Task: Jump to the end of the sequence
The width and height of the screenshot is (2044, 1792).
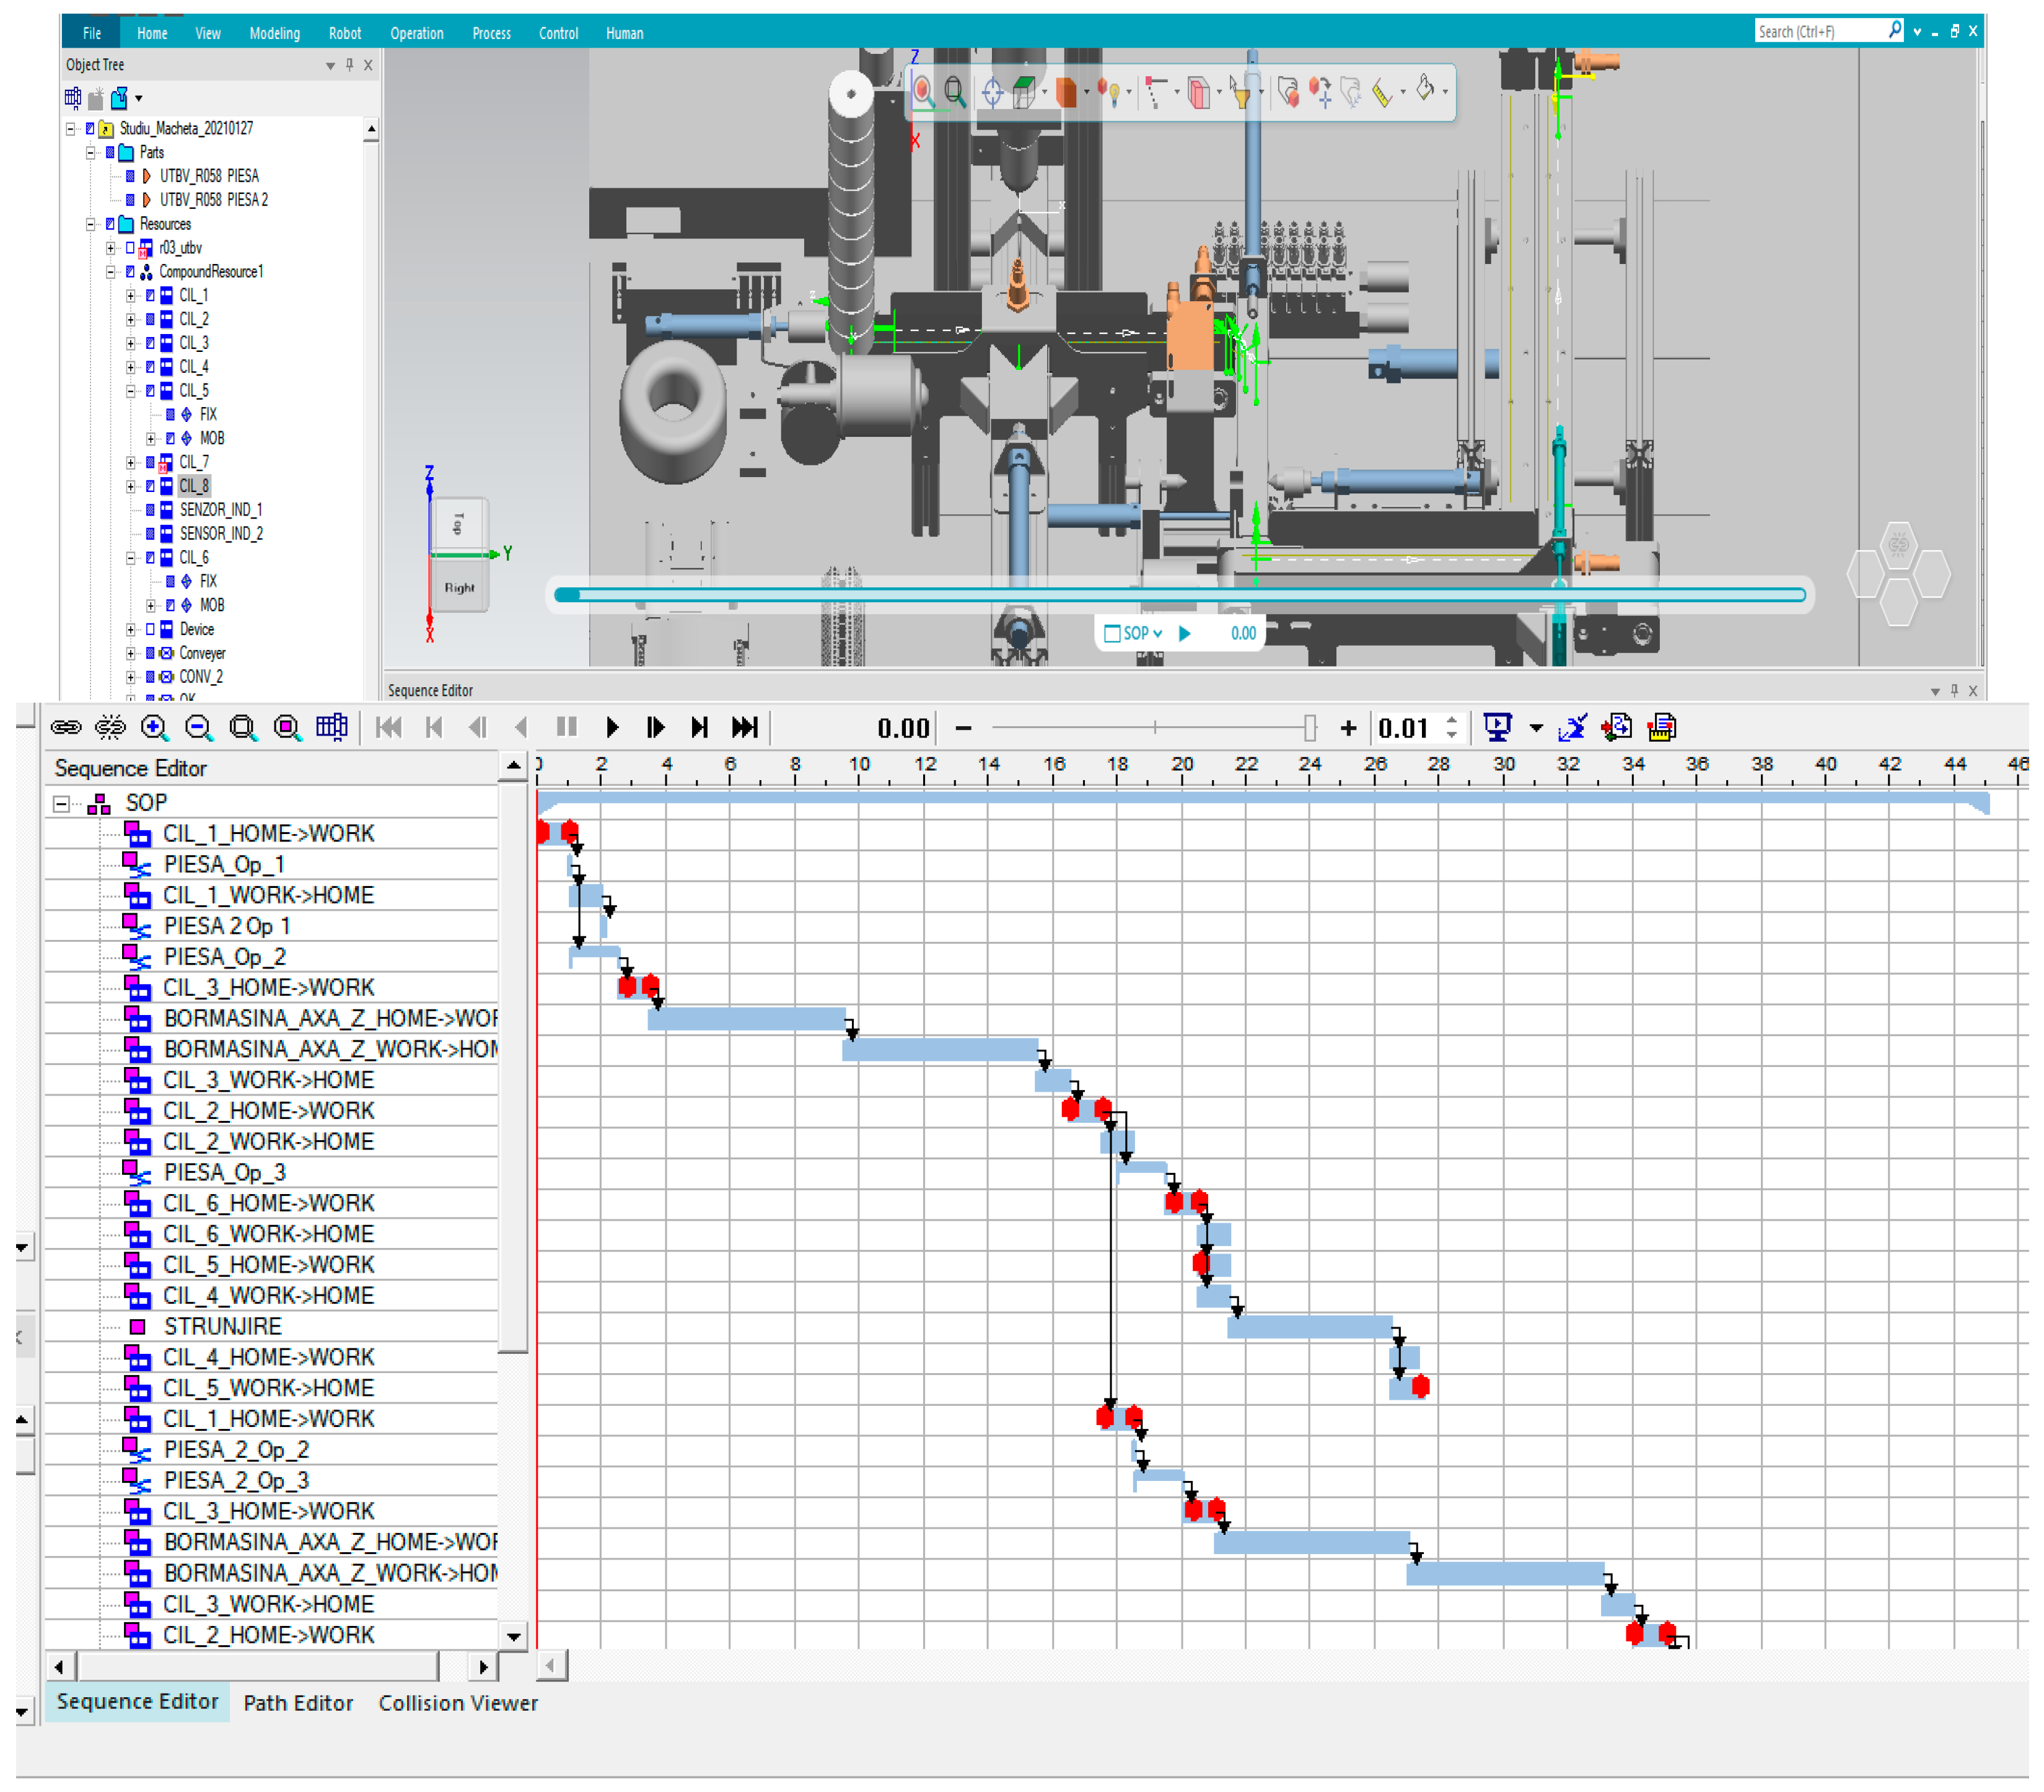Action: (x=745, y=728)
